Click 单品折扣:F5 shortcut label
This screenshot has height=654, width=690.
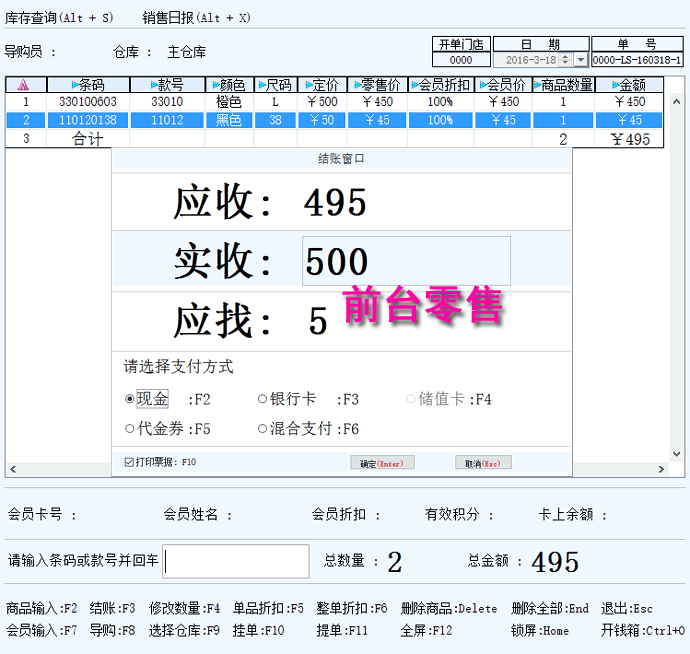click(268, 609)
